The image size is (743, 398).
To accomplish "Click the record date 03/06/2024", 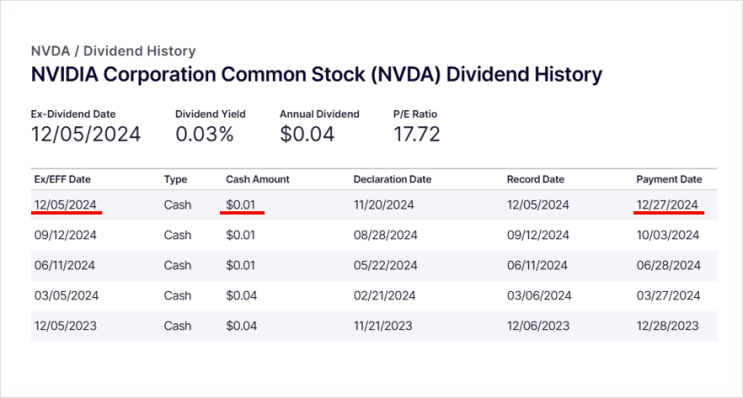I will click(x=539, y=296).
